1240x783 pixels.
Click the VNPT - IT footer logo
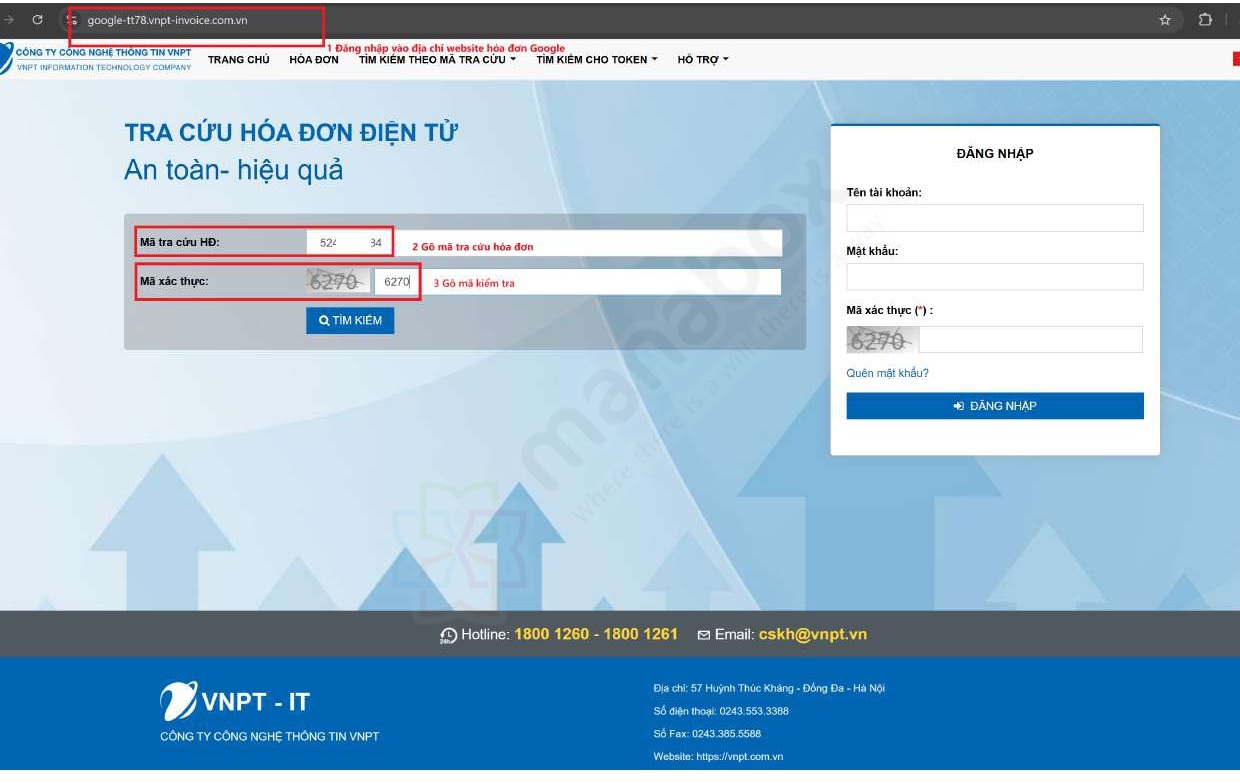point(235,702)
